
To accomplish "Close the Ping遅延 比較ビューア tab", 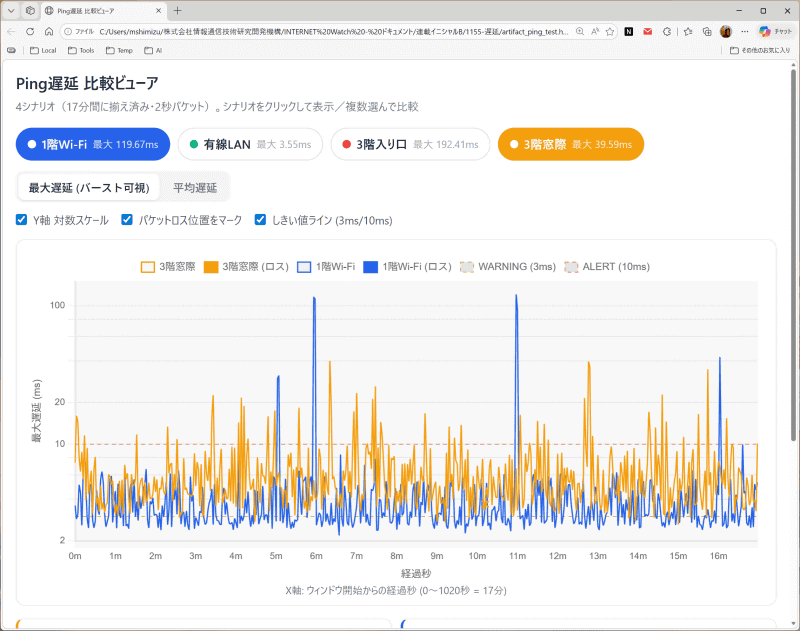I will click(x=159, y=10).
